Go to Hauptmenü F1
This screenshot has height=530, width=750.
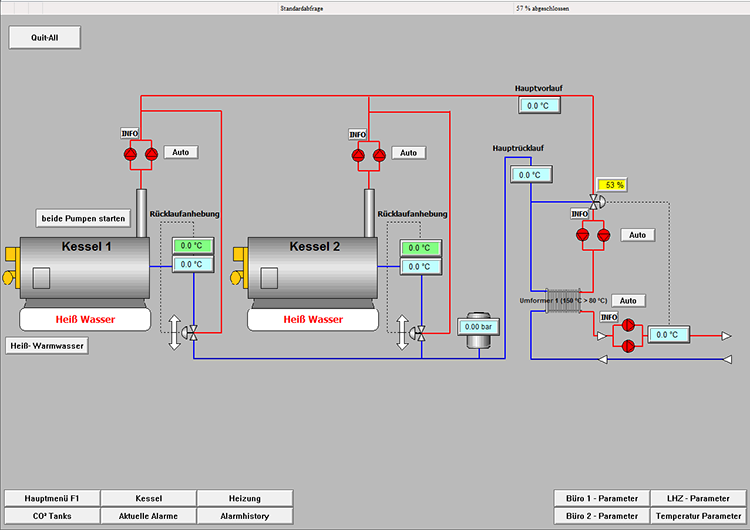tap(52, 498)
